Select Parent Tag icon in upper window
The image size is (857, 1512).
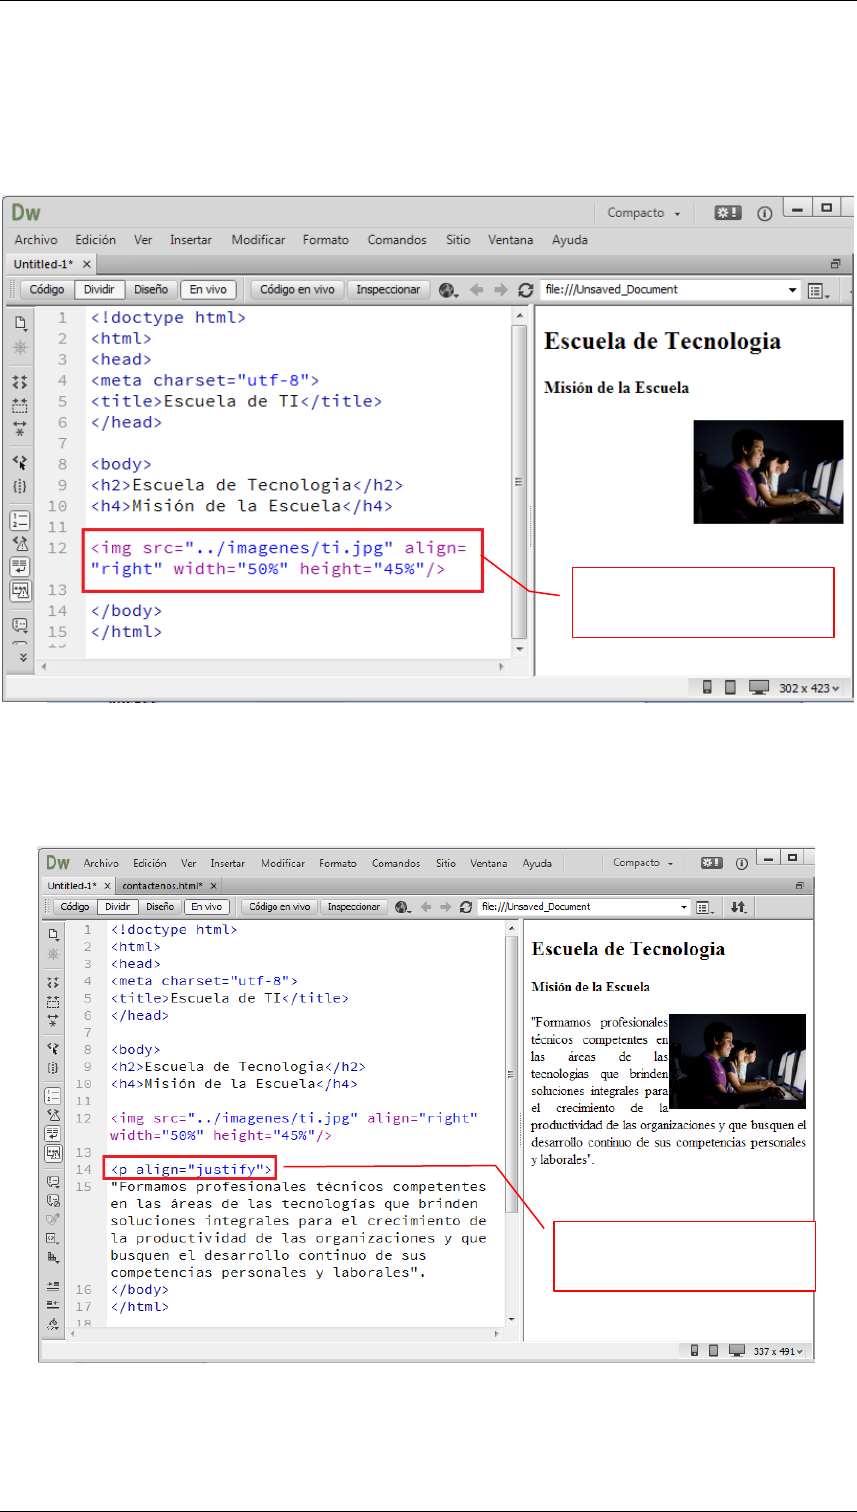(x=19, y=463)
